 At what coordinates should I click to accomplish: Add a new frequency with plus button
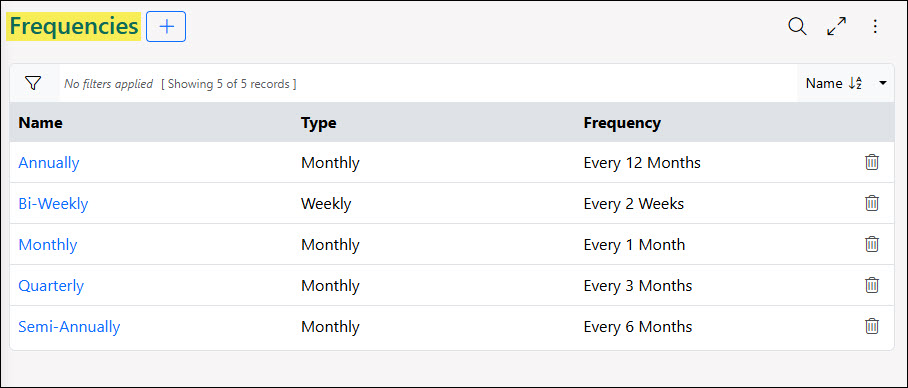point(166,27)
